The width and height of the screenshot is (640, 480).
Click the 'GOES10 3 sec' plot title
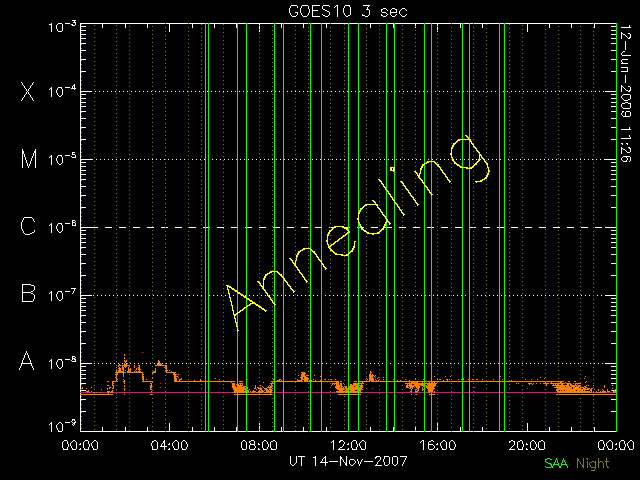[348, 11]
